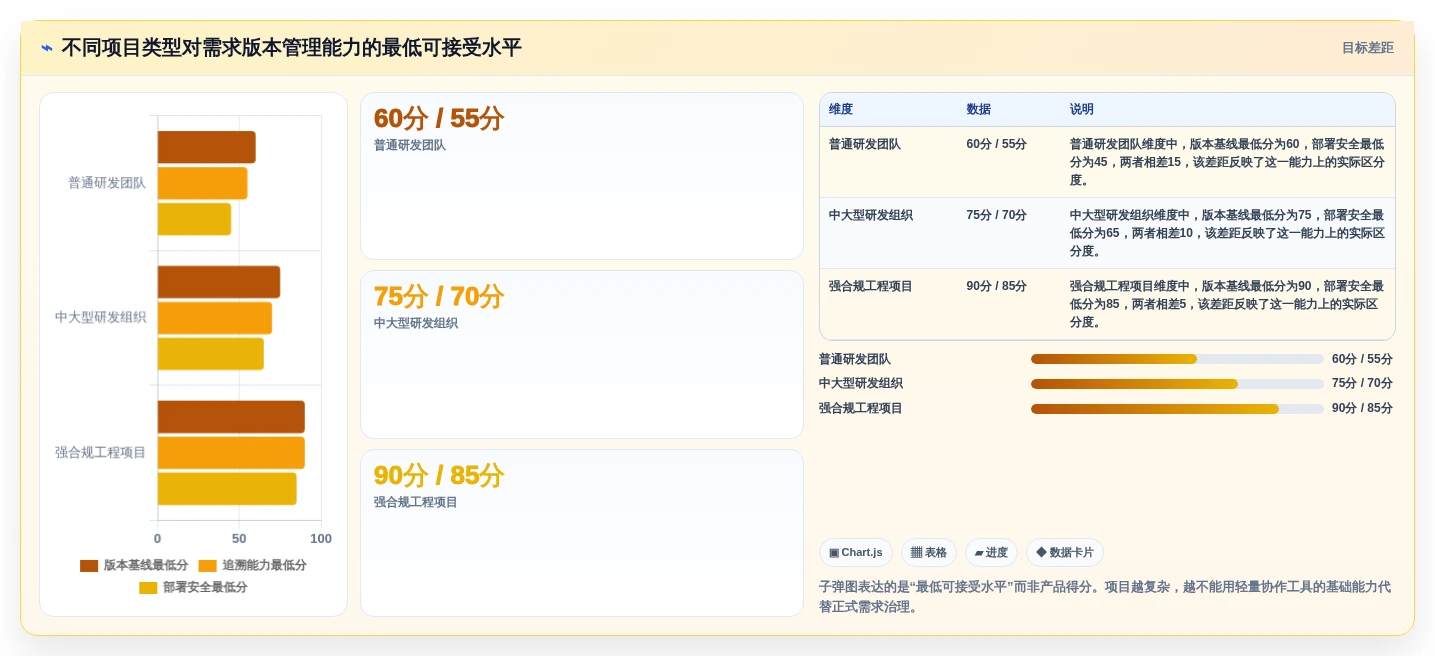Viewport: 1435px width, 656px height.
Task: Click the 目标差距 label in header
Action: click(x=1367, y=48)
